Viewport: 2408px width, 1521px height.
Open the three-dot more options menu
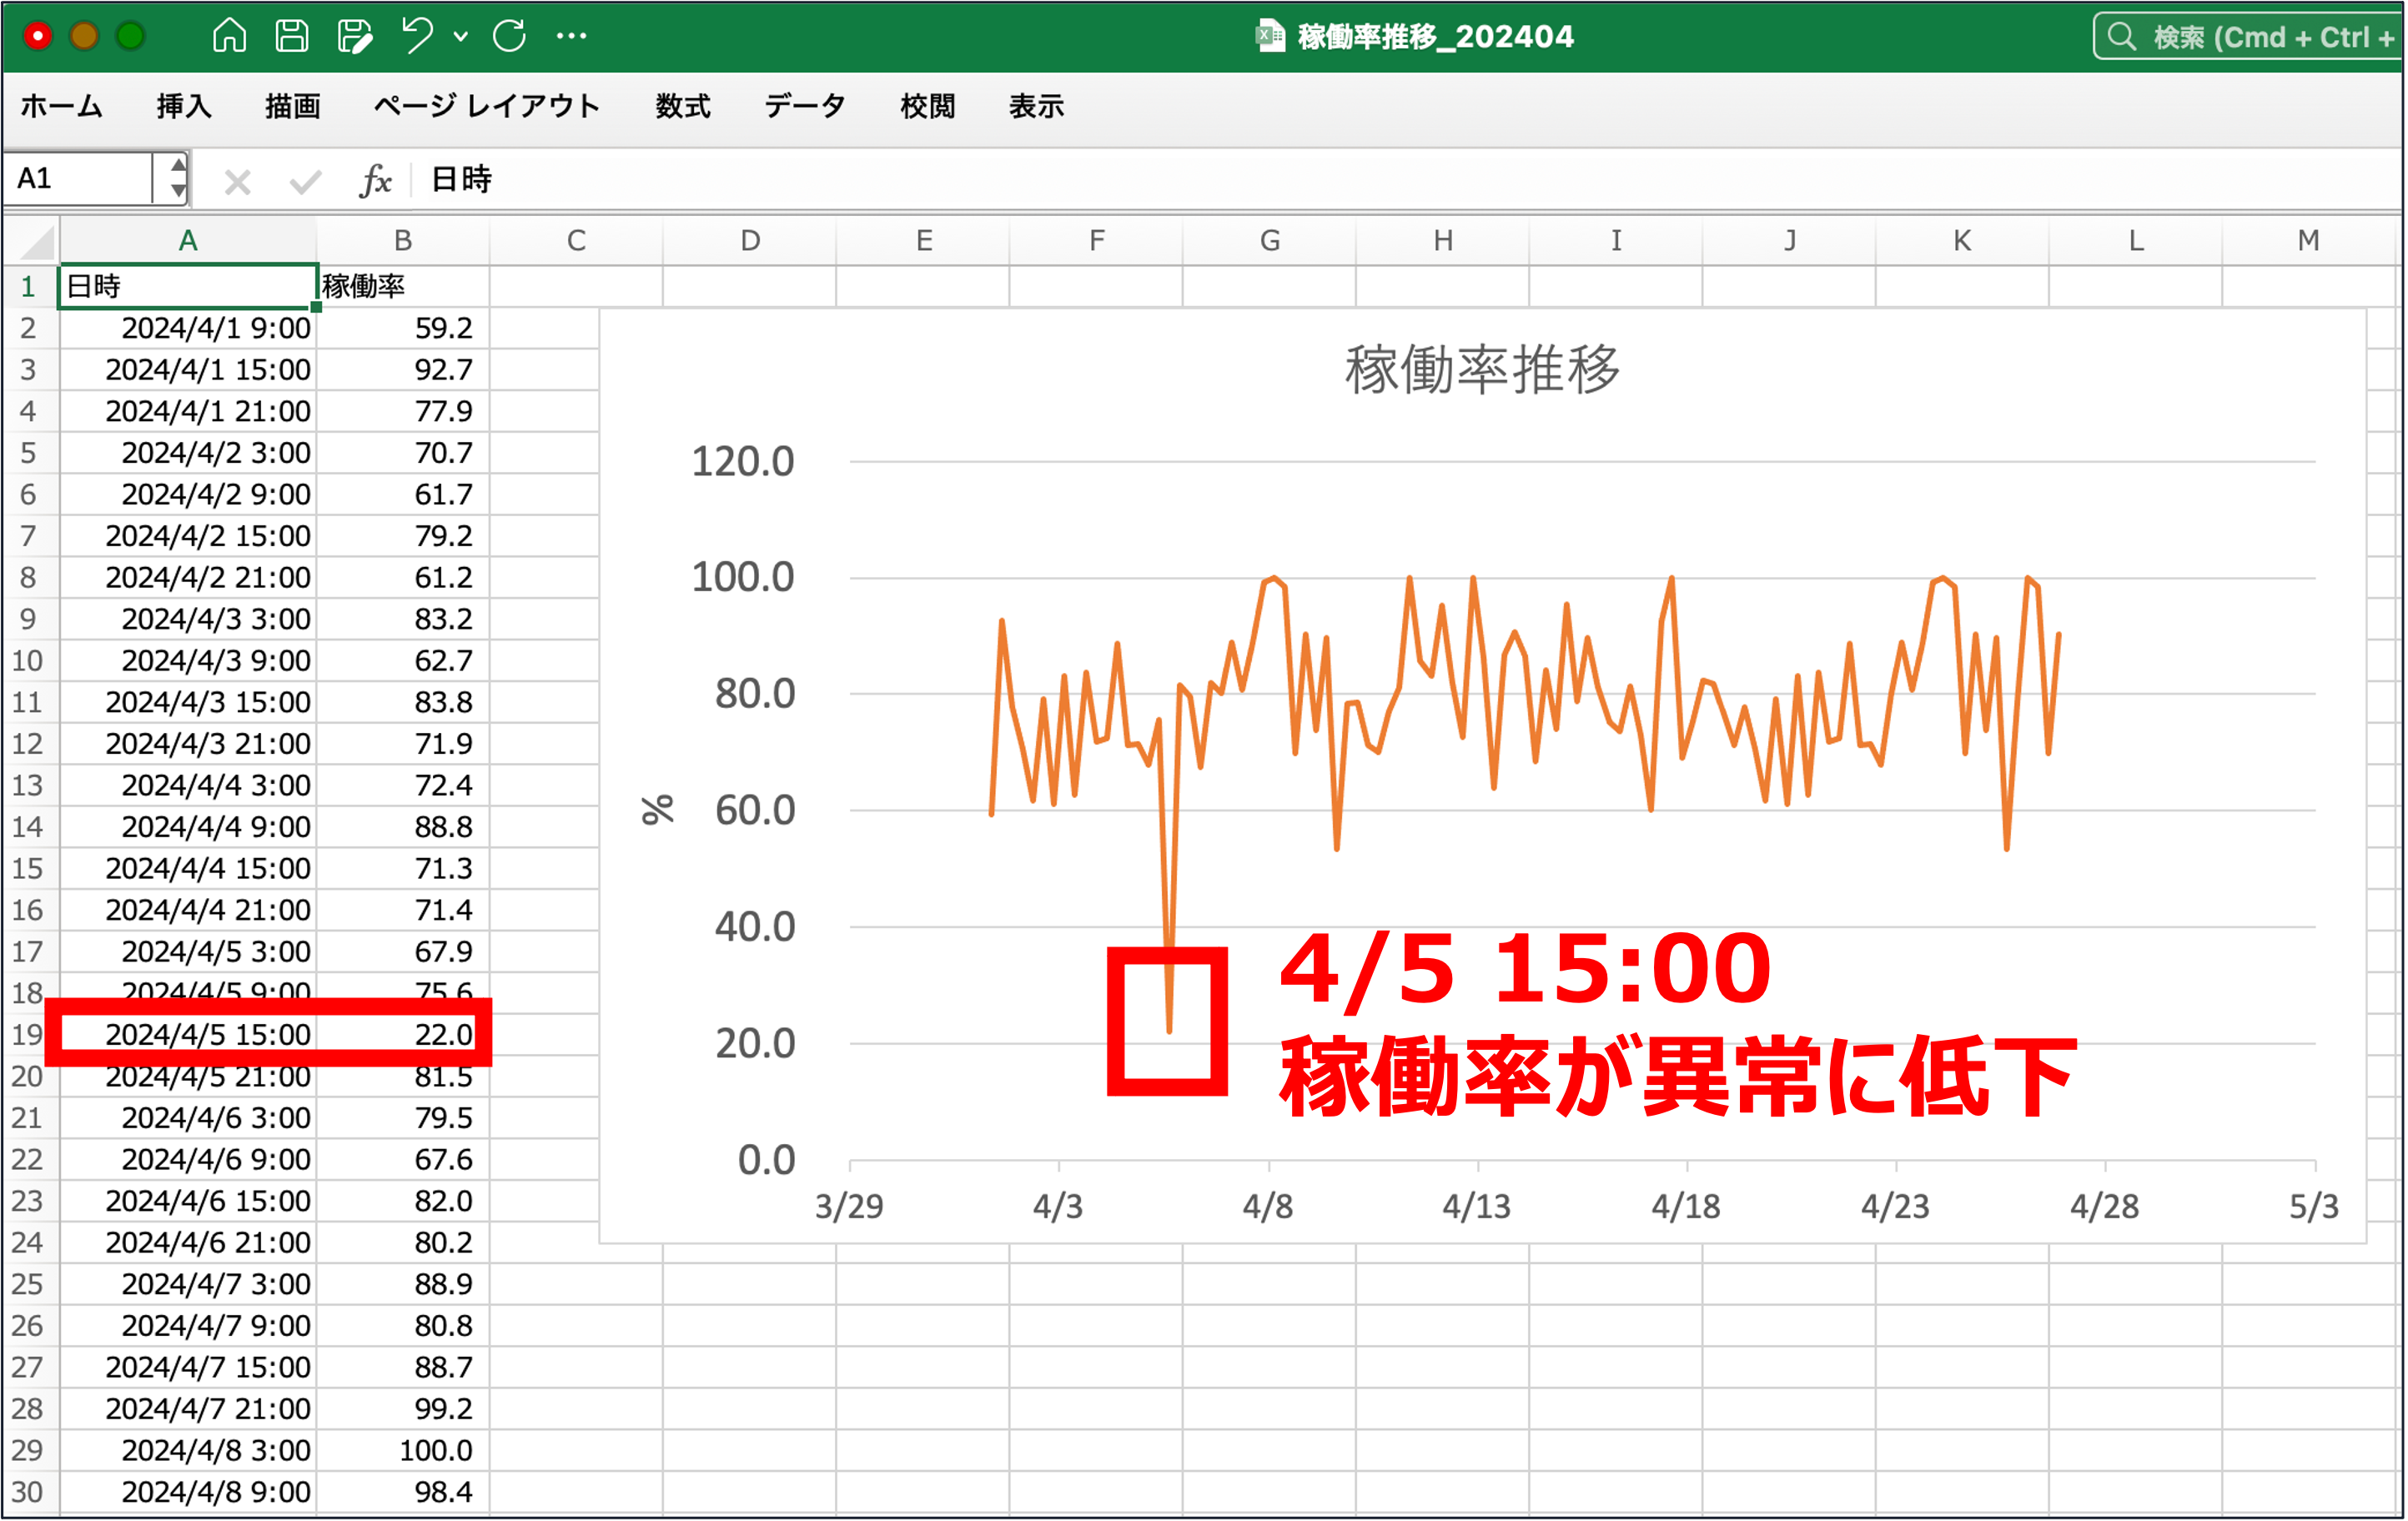(x=571, y=36)
